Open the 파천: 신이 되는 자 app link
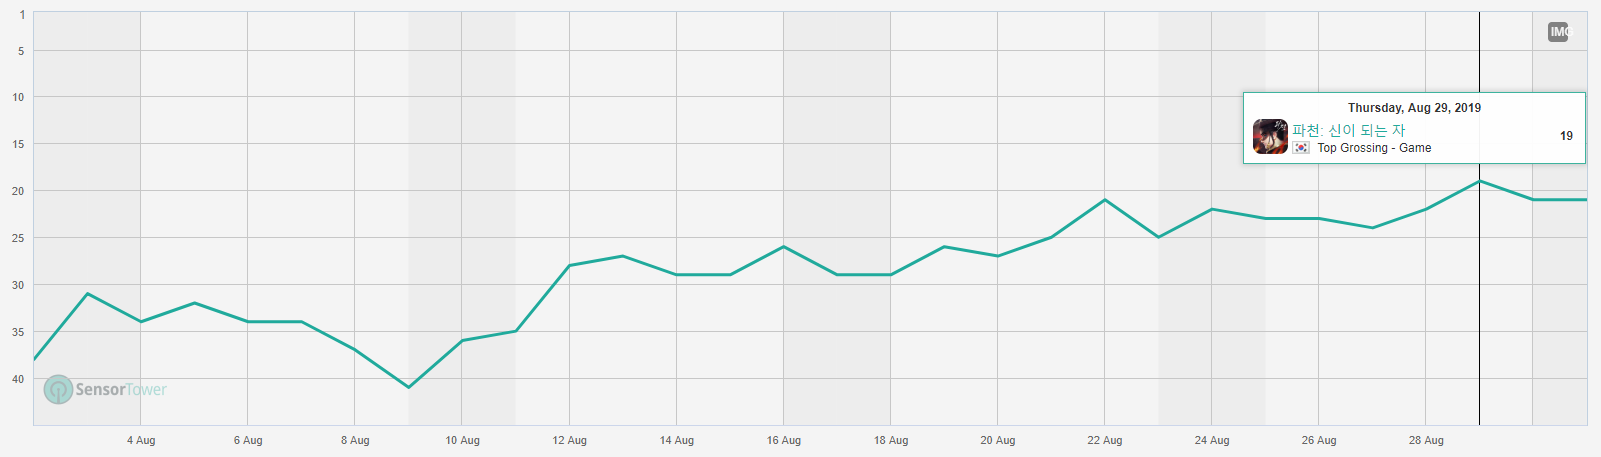Viewport: 1601px width, 457px height. point(1348,130)
